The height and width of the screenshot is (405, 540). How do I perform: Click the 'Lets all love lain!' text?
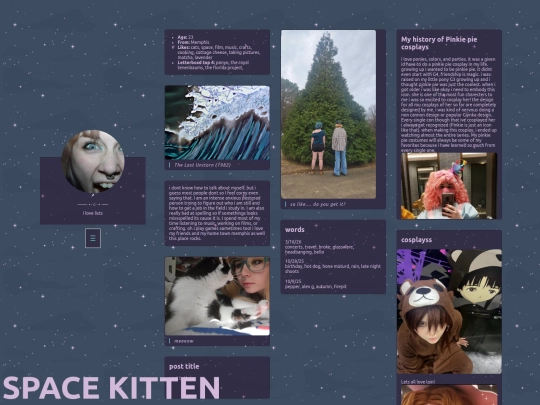(x=418, y=382)
